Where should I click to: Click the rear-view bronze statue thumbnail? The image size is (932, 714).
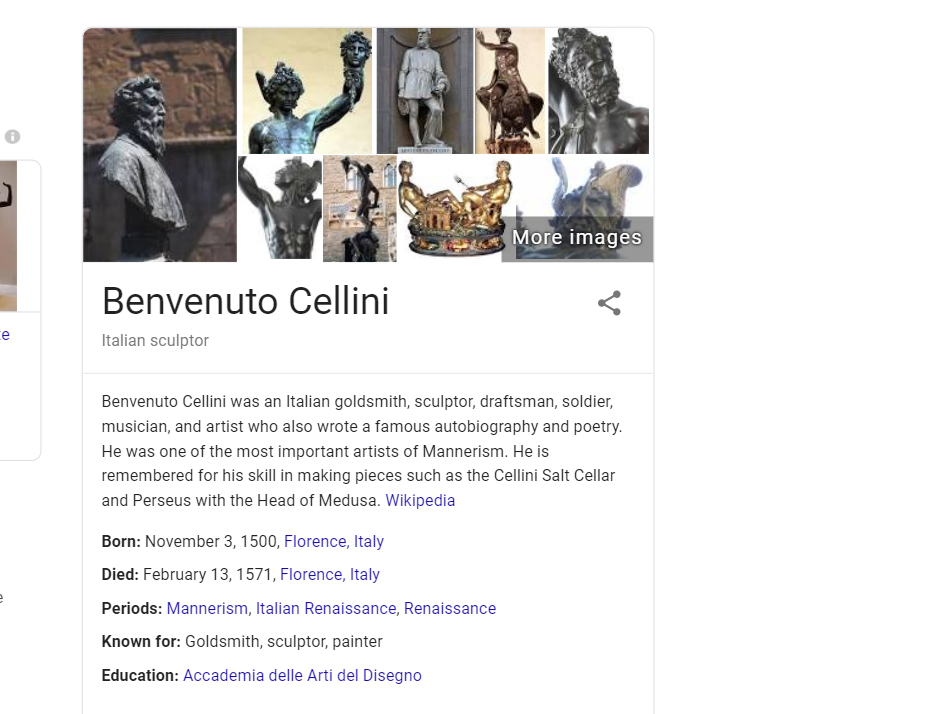pos(279,207)
